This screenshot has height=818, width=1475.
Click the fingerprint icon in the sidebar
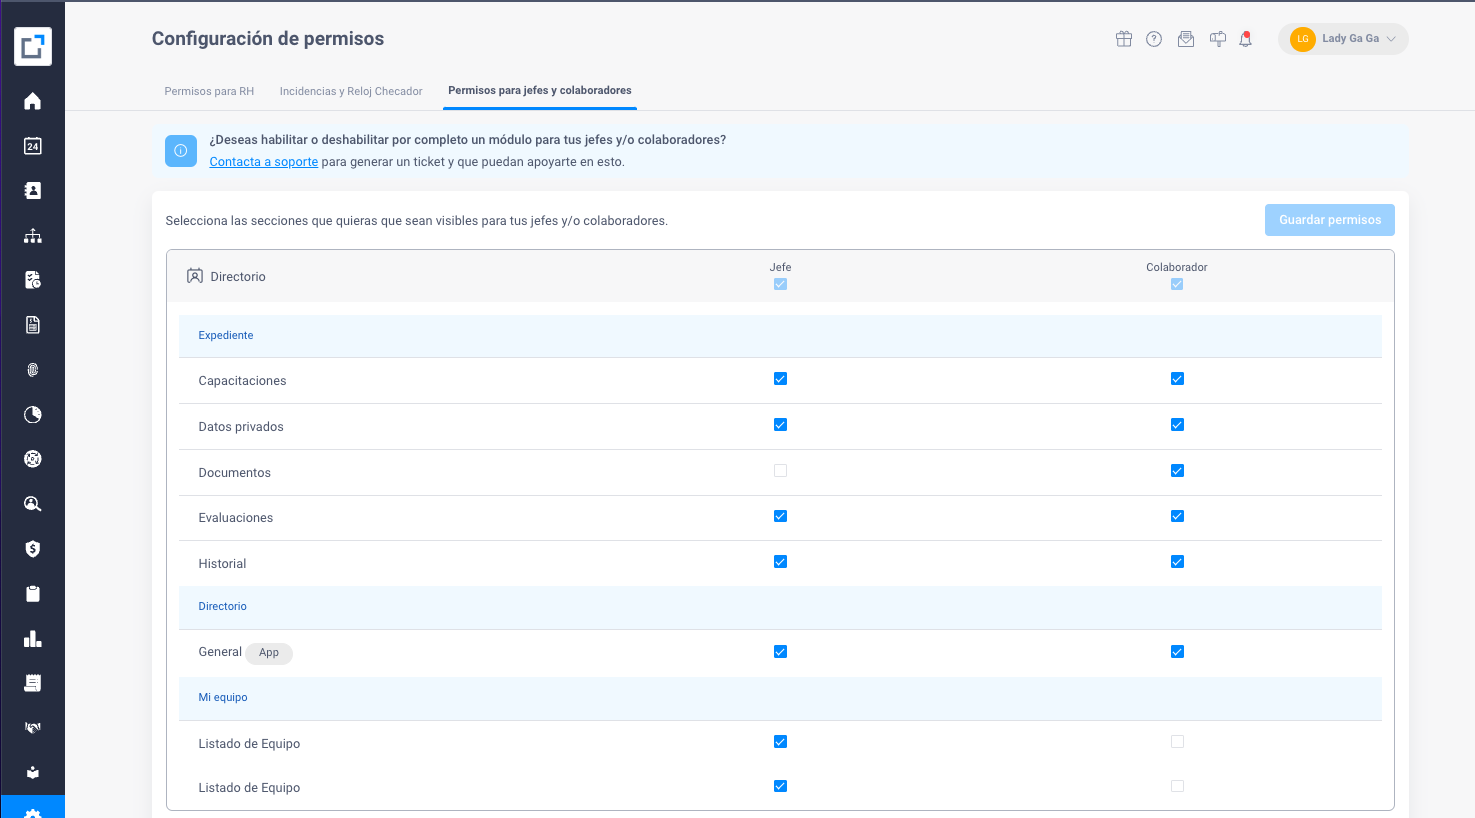click(33, 370)
